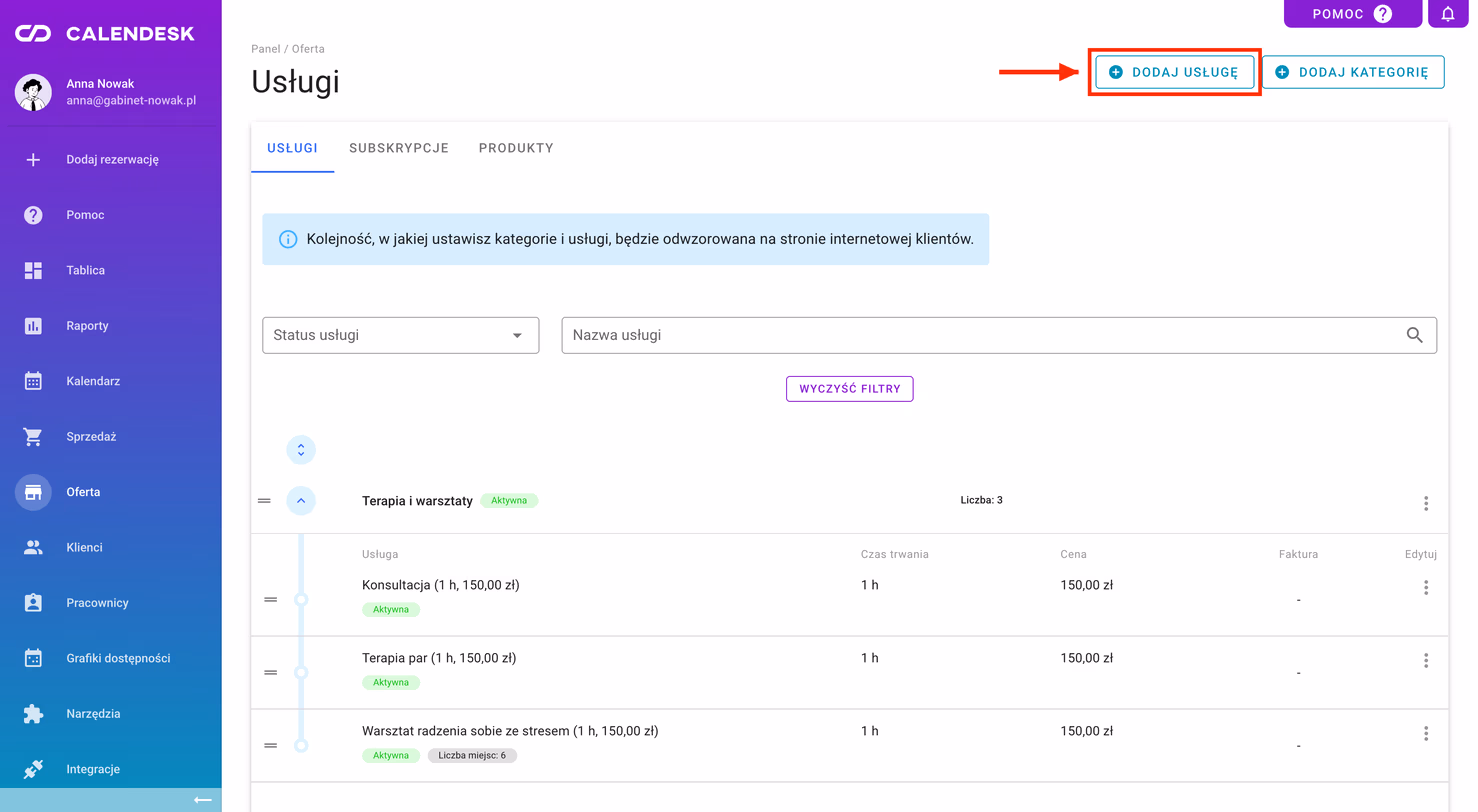
Task: Click the info icon in the blue notice
Action: 288,239
